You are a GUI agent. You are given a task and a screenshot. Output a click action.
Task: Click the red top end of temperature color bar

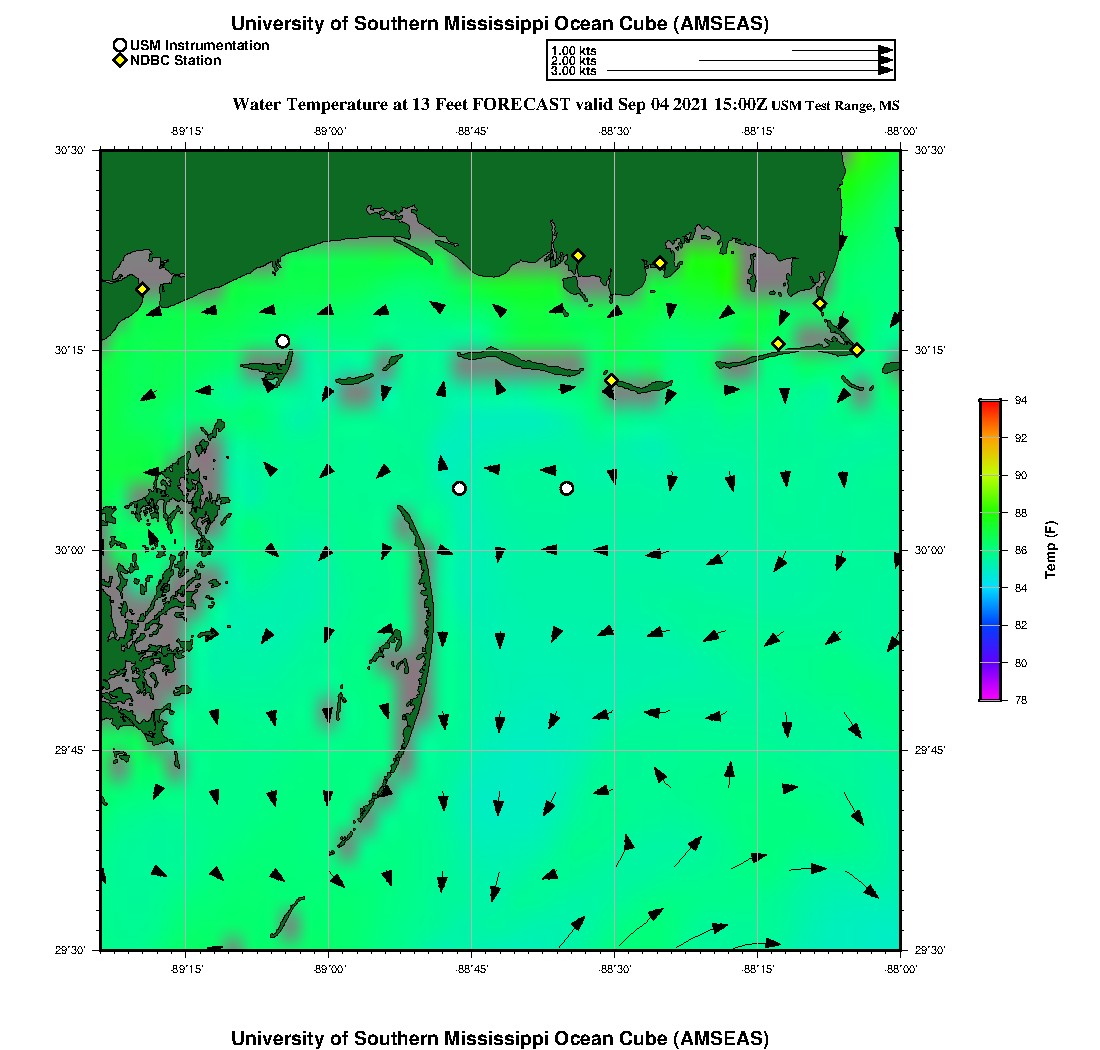(x=990, y=403)
